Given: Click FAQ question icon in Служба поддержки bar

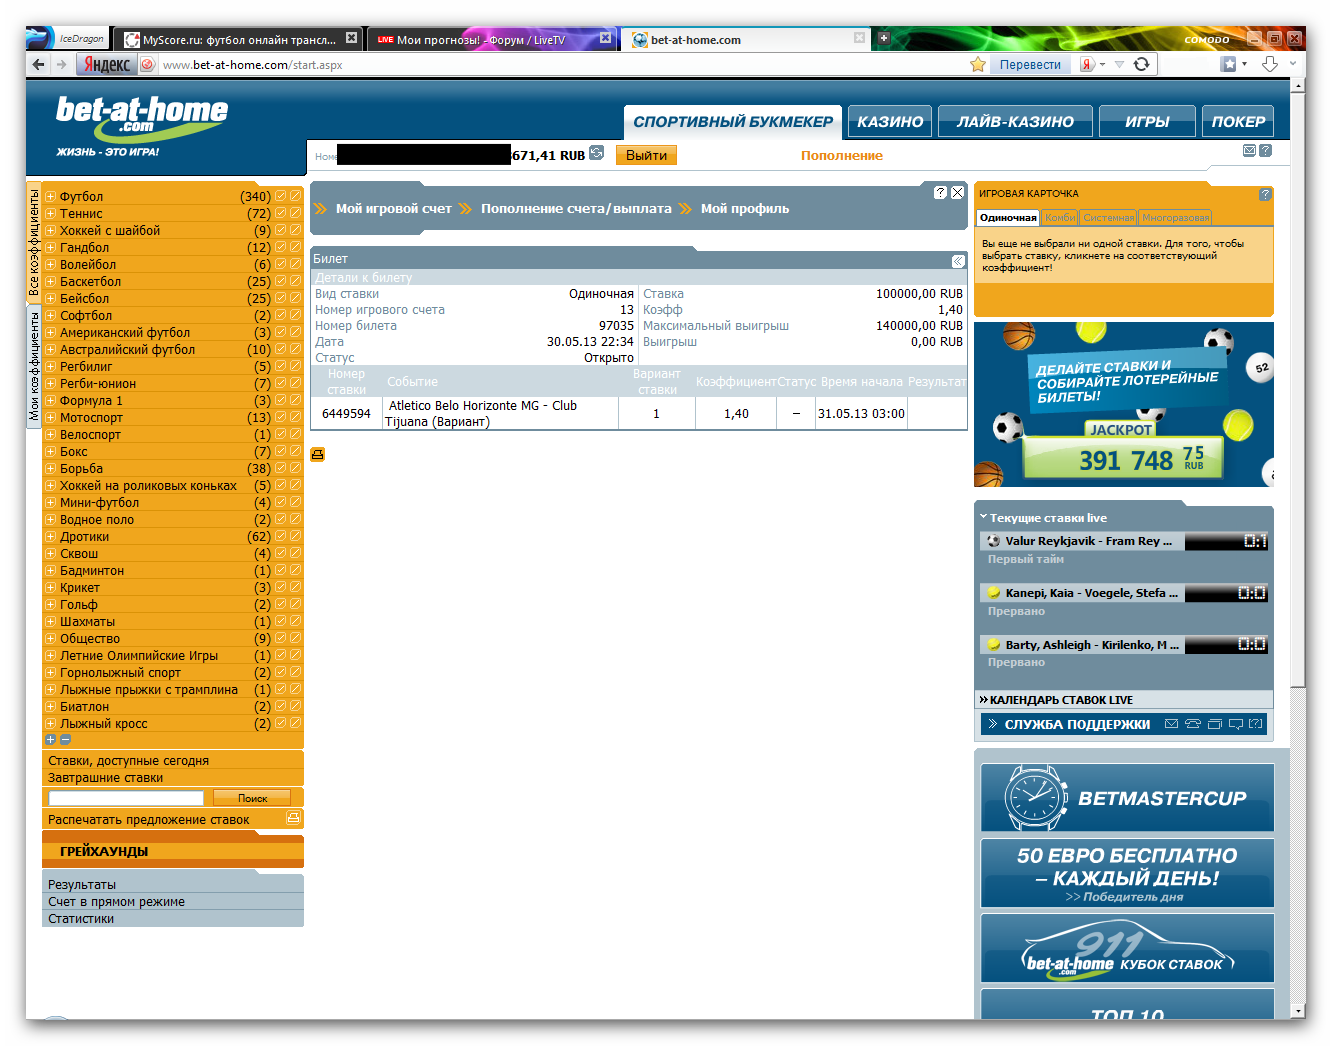Looking at the screenshot, I should pyautogui.click(x=1256, y=724).
